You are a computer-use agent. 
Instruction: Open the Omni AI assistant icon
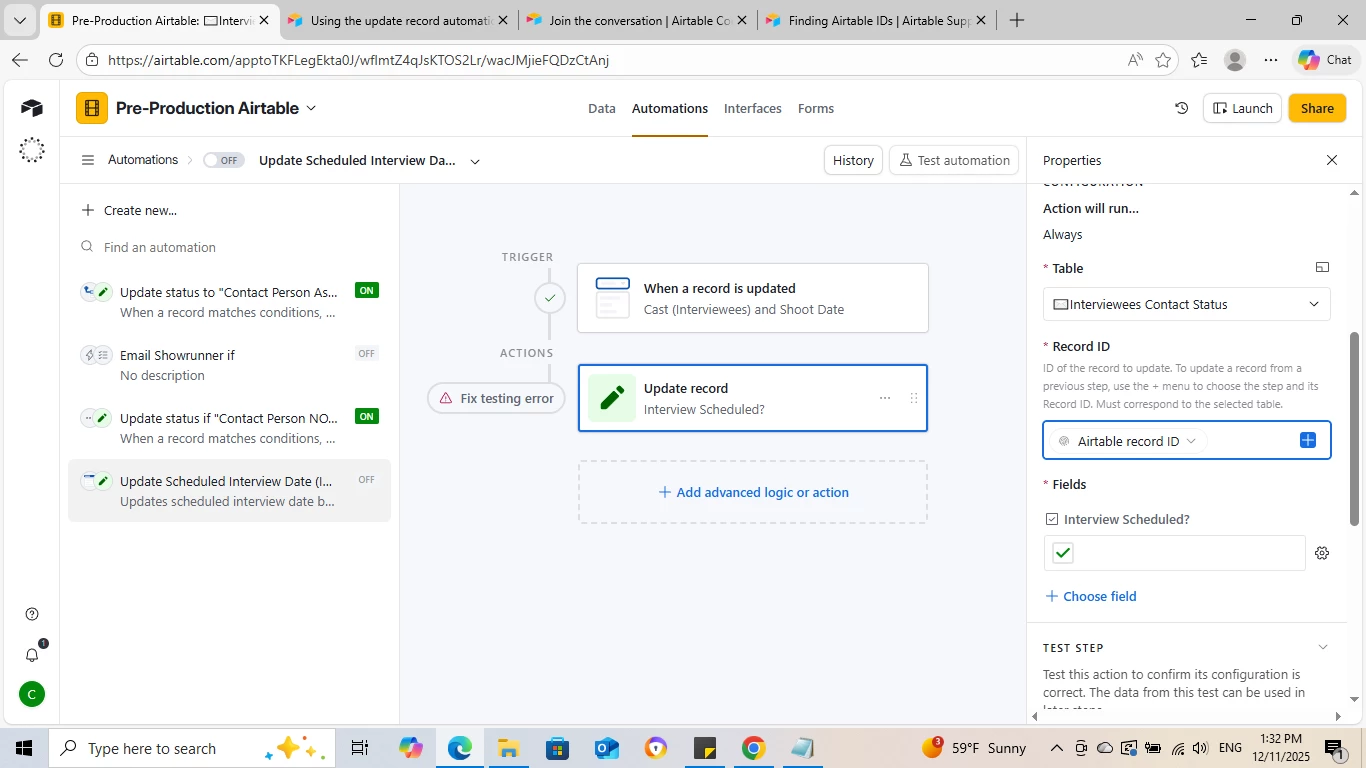point(32,150)
